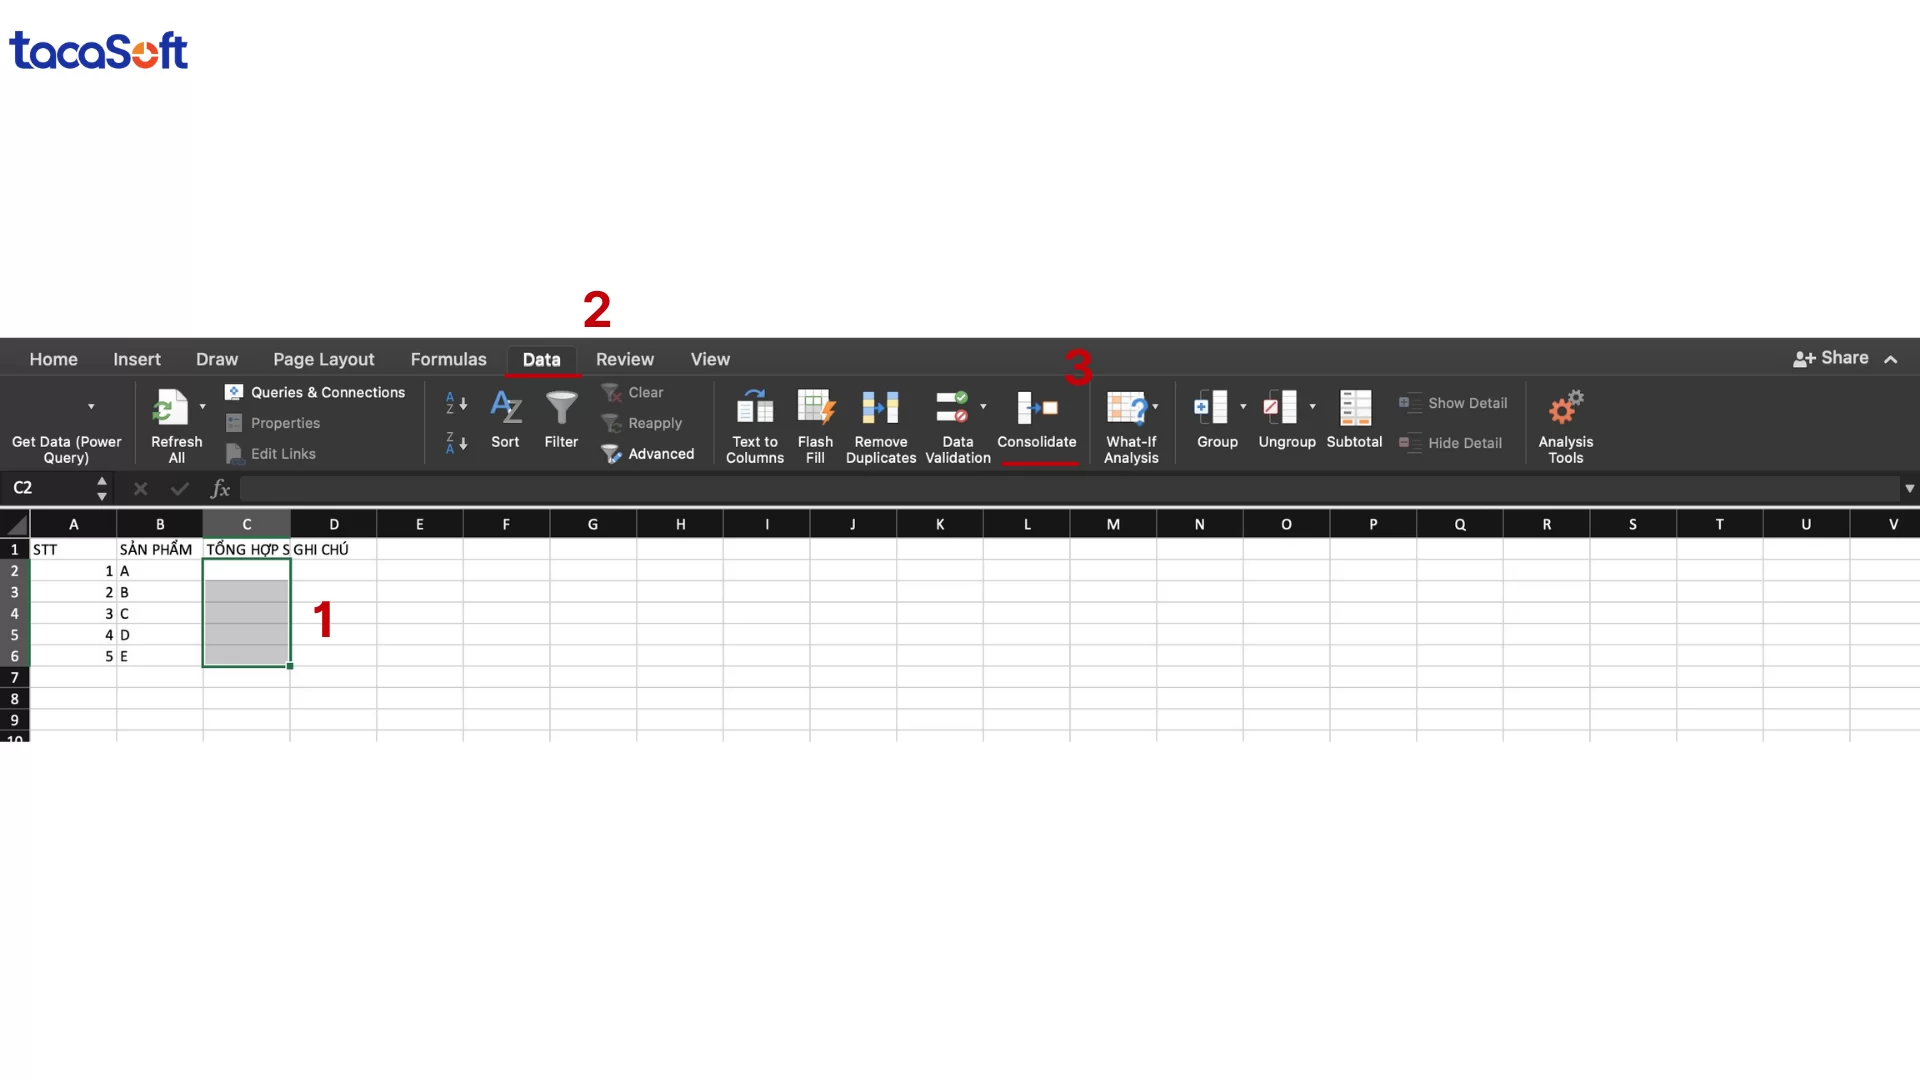Open the Analysis Tools
Image resolution: width=1920 pixels, height=1080 pixels.
coord(1565,424)
